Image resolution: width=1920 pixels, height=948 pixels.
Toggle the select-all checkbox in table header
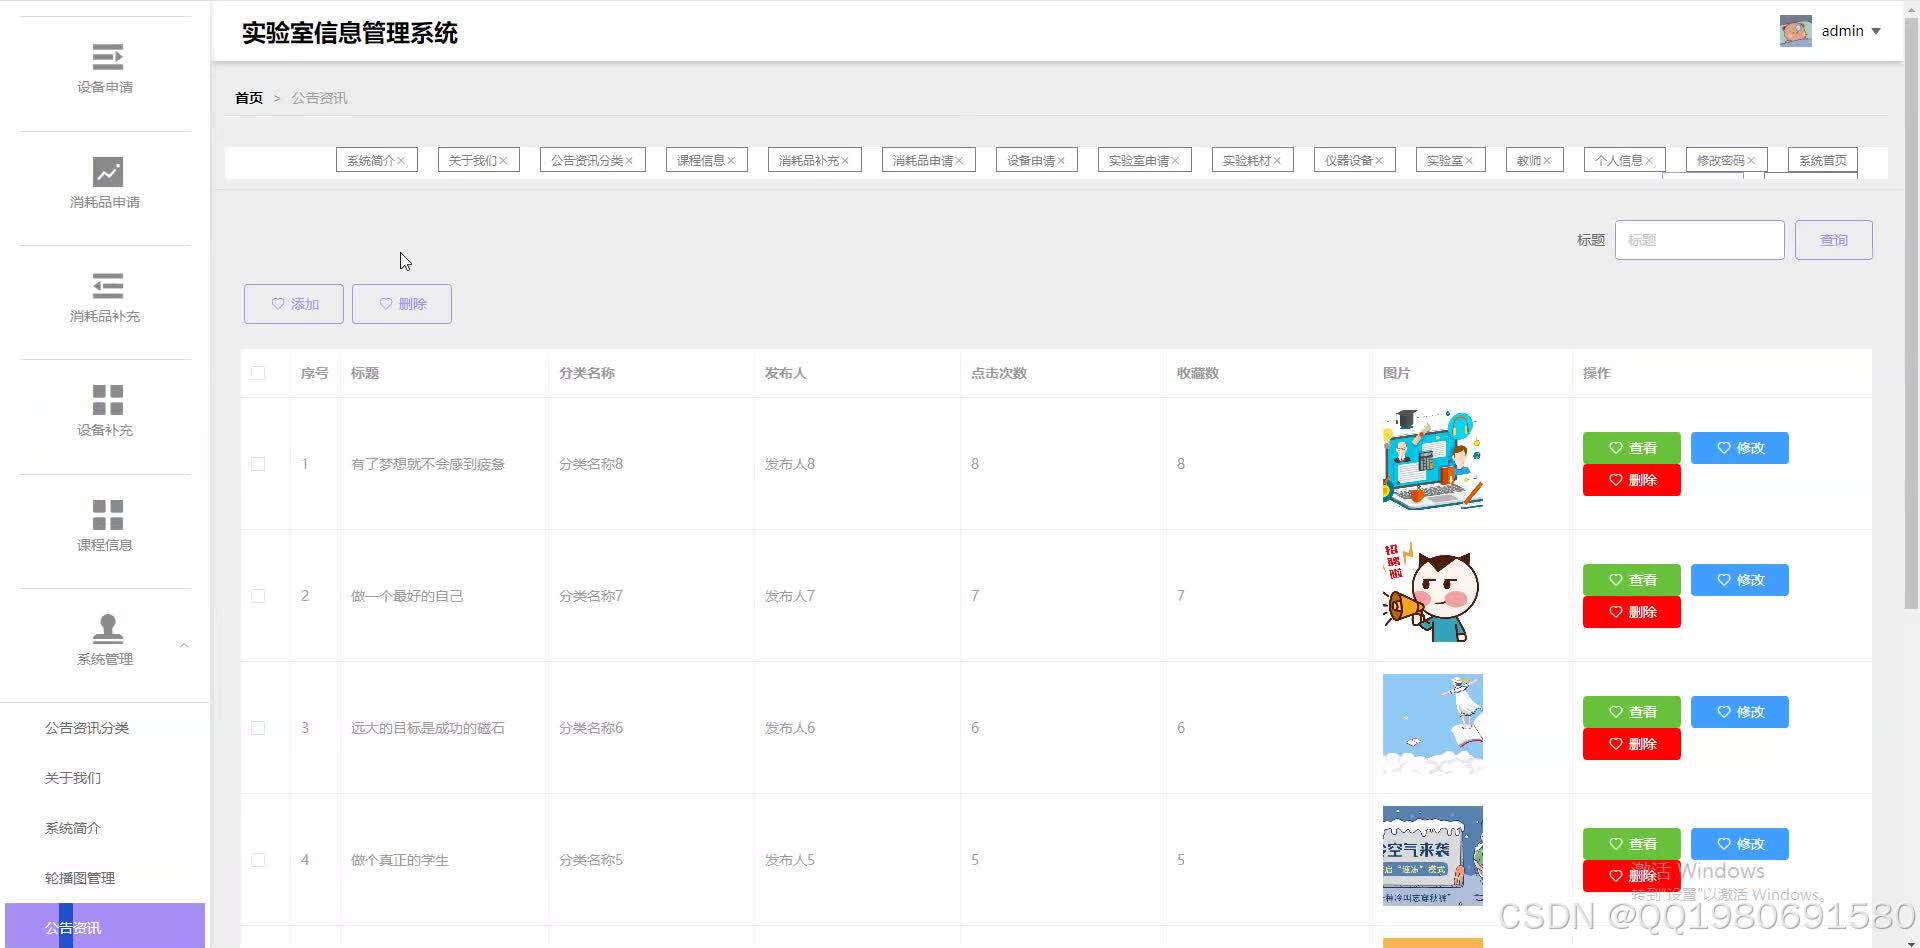pos(258,373)
